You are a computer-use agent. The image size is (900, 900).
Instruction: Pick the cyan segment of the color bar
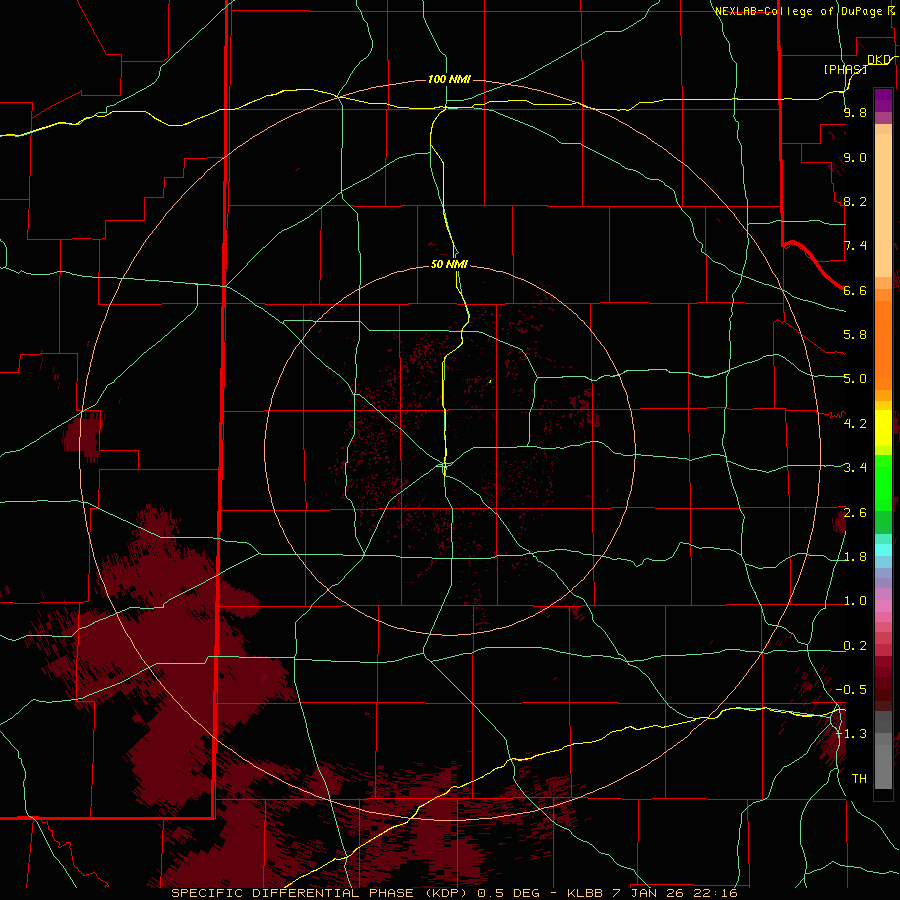click(883, 550)
